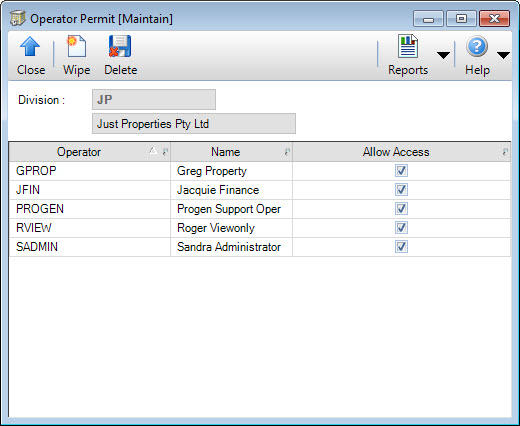Click the pin icon in Name column header
Viewport: 520px width, 426px height.
click(287, 152)
